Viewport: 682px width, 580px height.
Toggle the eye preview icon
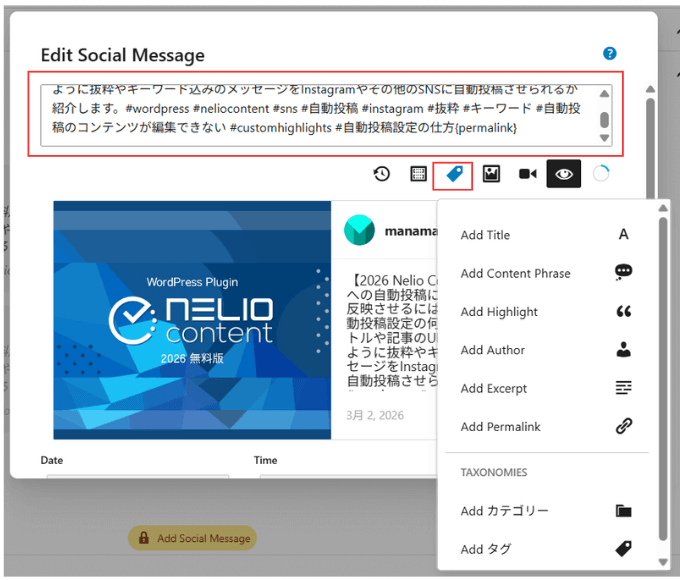click(564, 174)
